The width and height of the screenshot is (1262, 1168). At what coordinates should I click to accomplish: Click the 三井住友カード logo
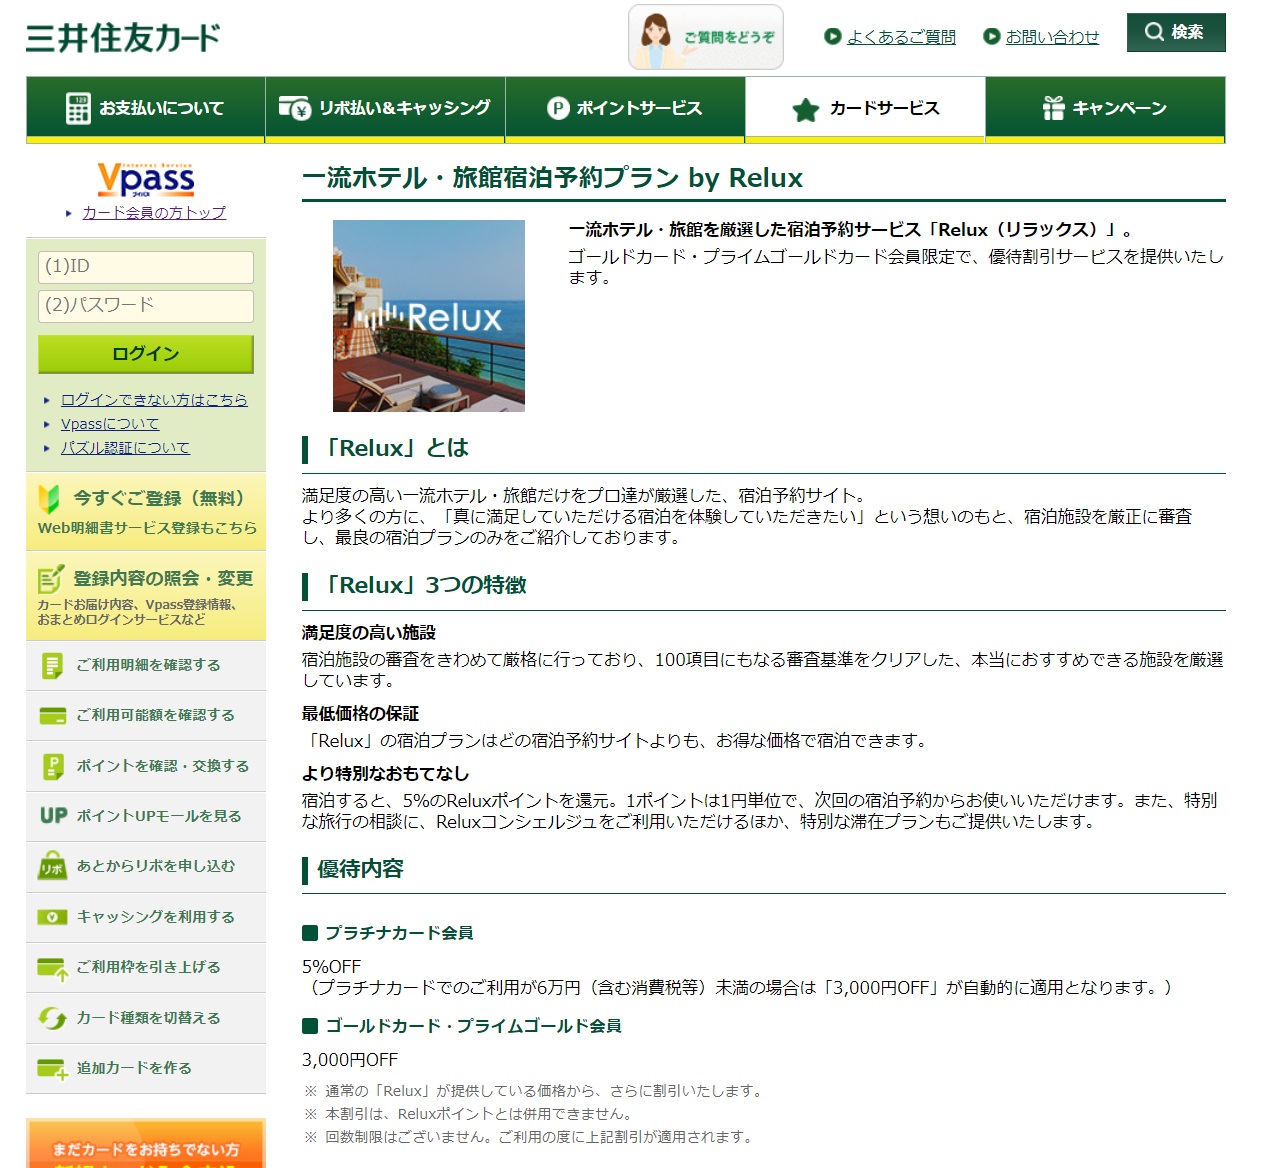click(x=122, y=38)
